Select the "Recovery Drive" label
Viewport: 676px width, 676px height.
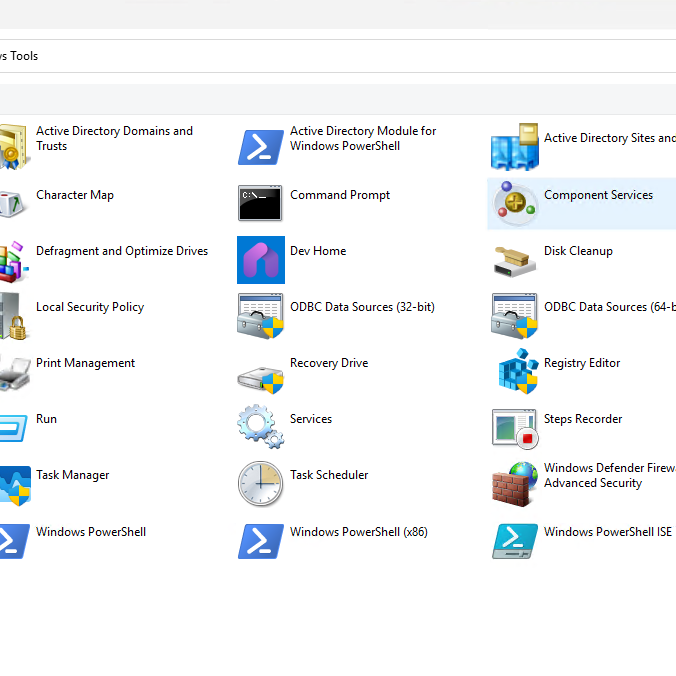329,363
